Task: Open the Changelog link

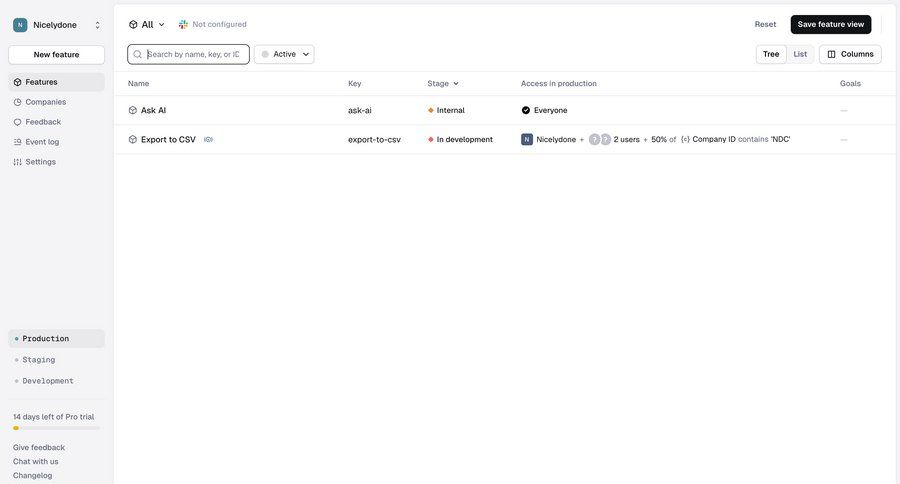Action: pos(32,475)
